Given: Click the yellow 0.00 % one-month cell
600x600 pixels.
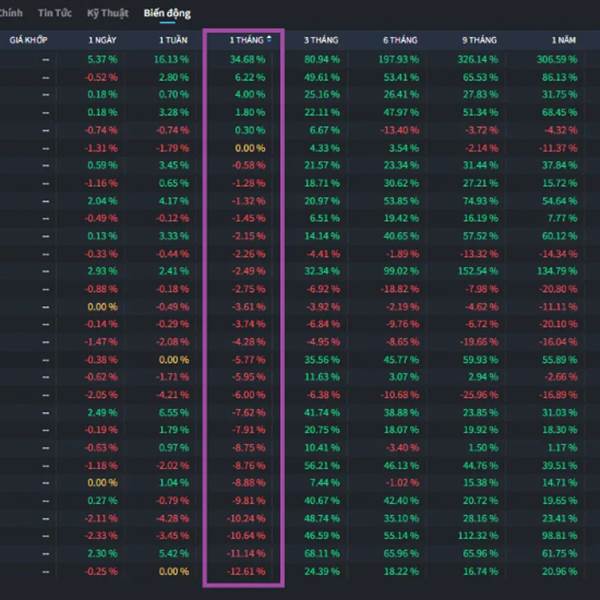Looking at the screenshot, I should pos(250,147).
